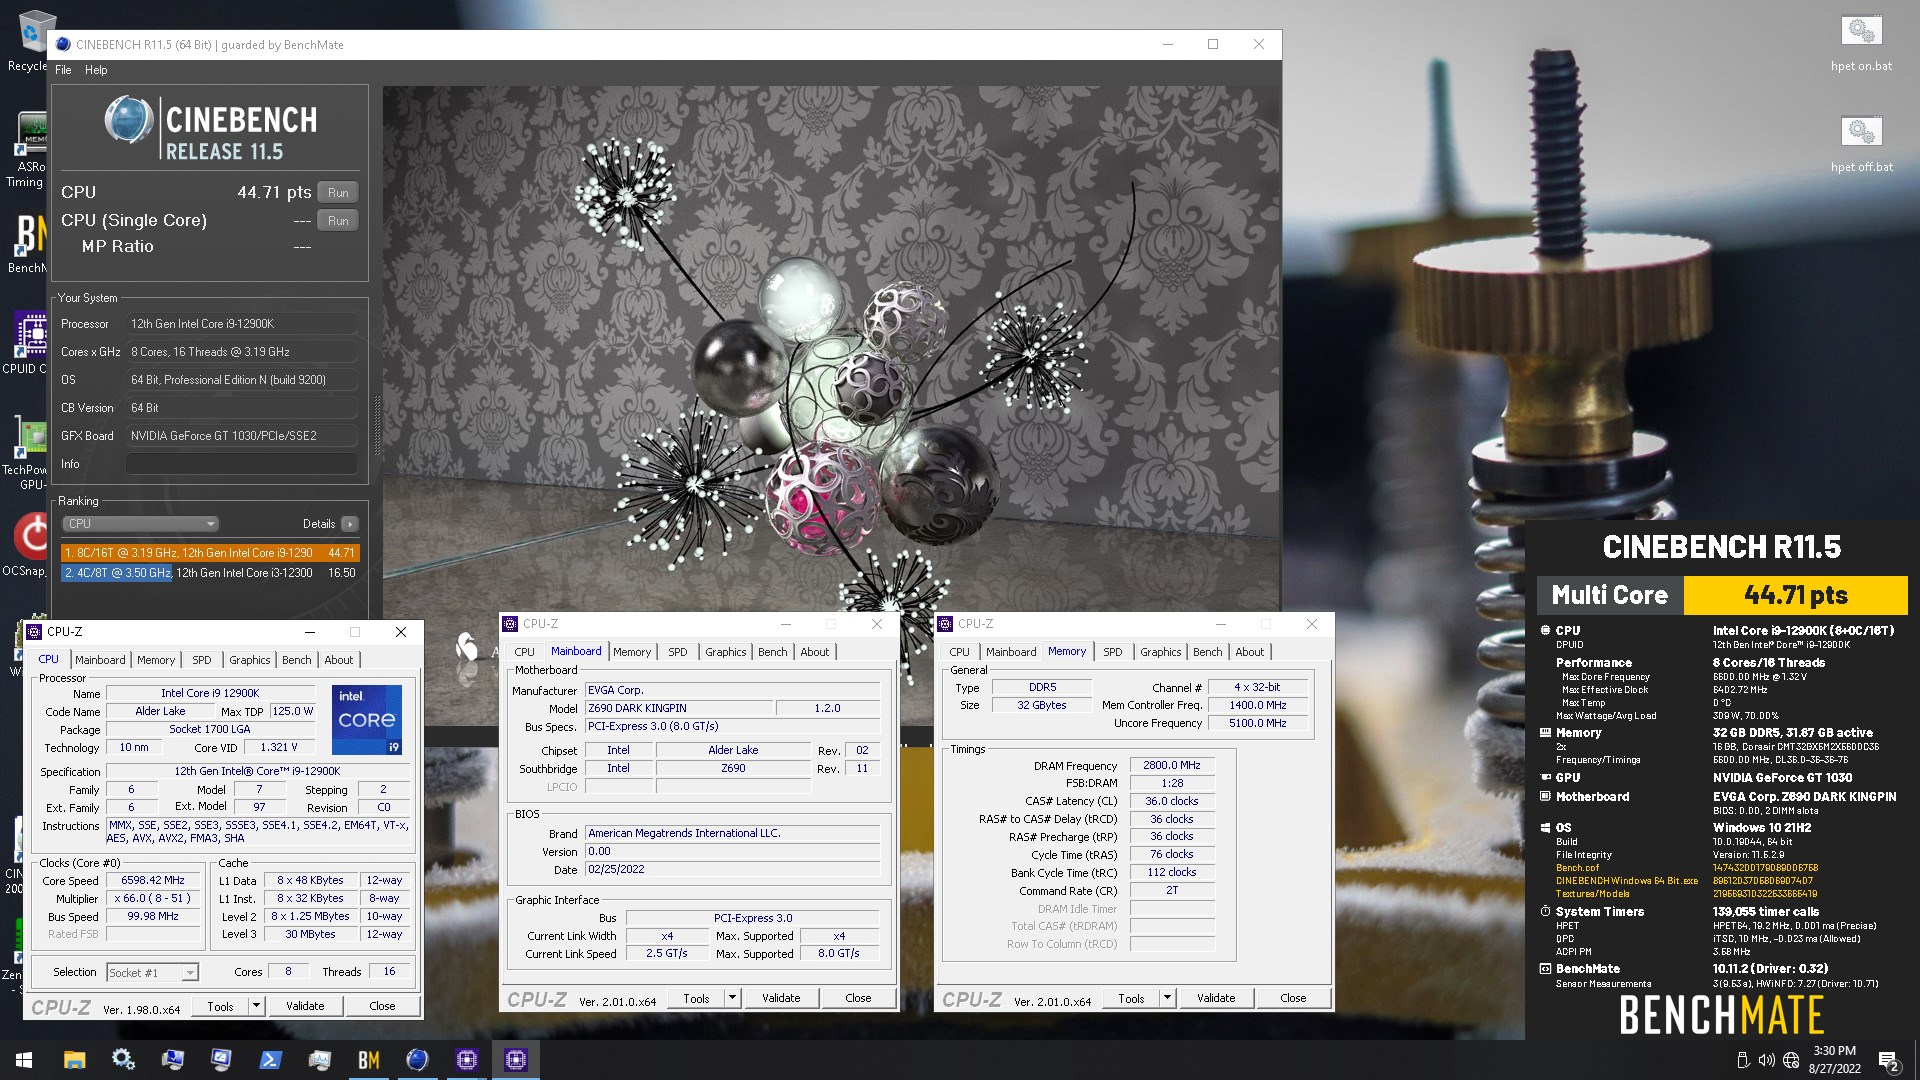The image size is (1920, 1080).
Task: Switch to SPD tab in CPU-Z CPU window
Action: coord(202,660)
